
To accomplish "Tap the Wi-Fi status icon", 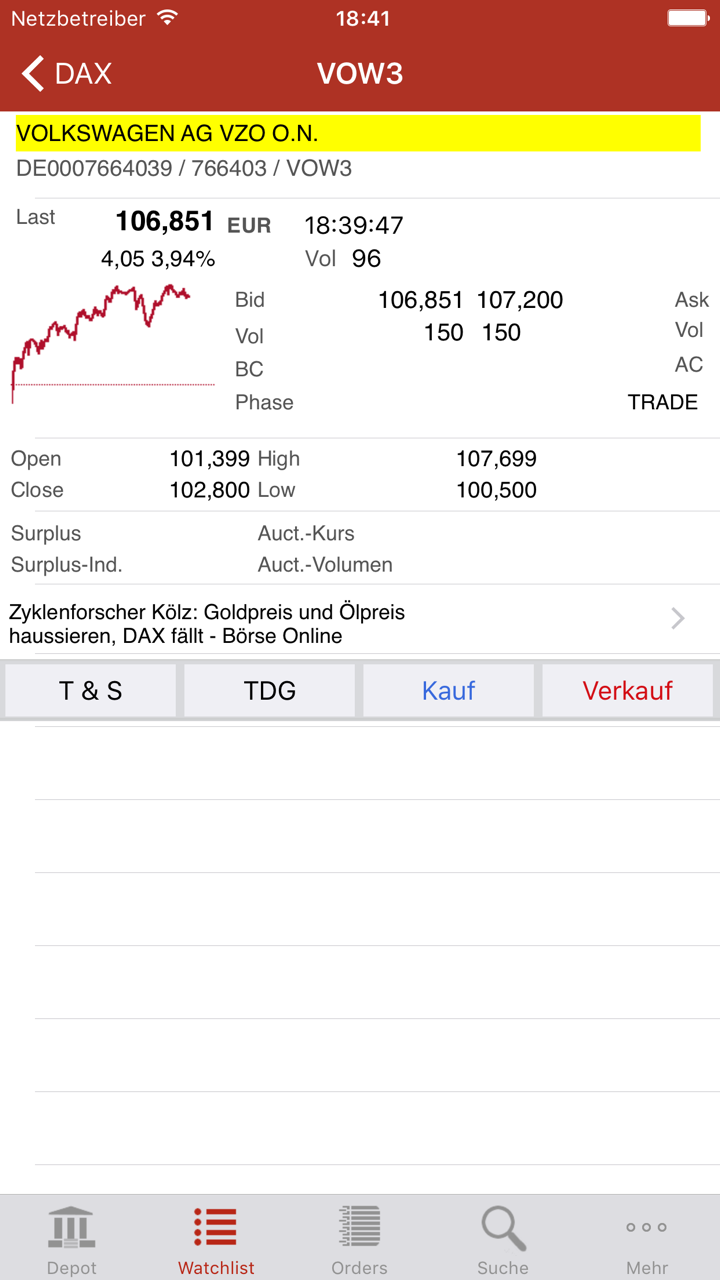I will [x=167, y=18].
